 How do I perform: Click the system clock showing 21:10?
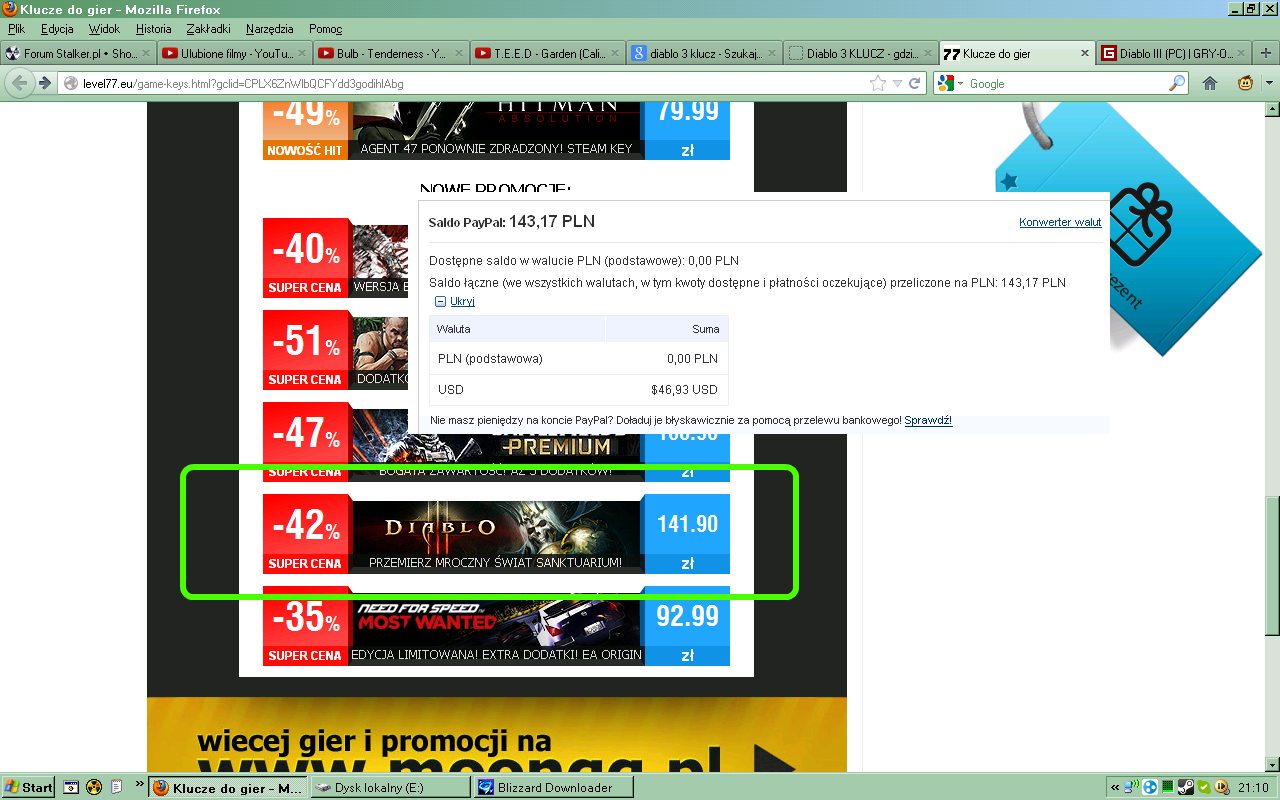pyautogui.click(x=1255, y=787)
